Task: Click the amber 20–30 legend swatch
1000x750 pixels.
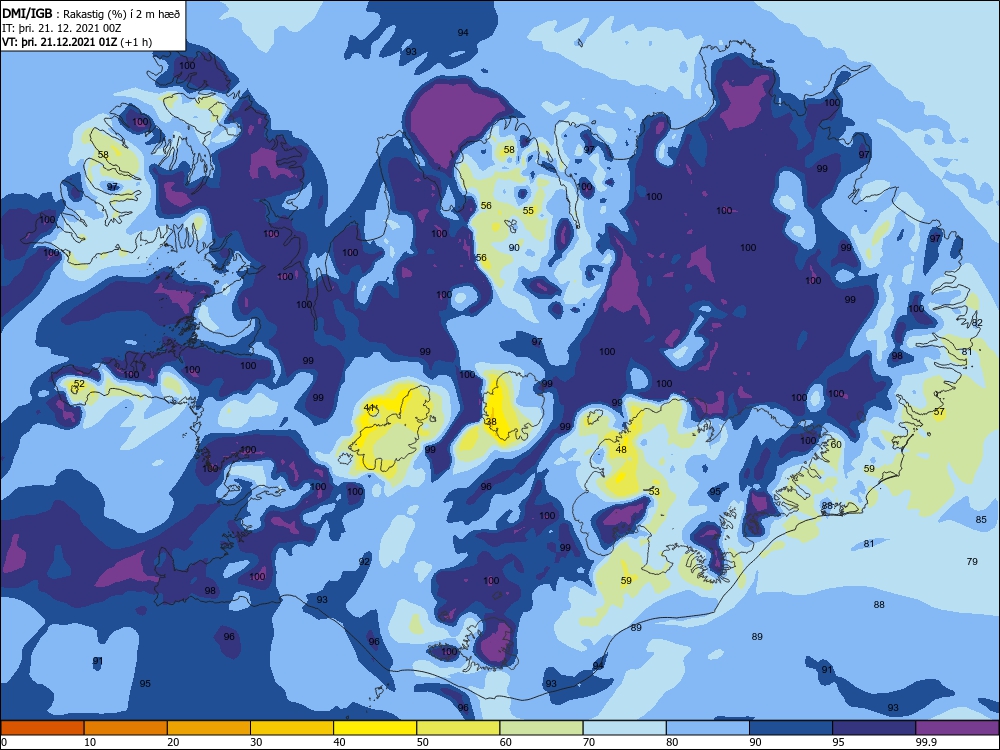Action: [209, 728]
